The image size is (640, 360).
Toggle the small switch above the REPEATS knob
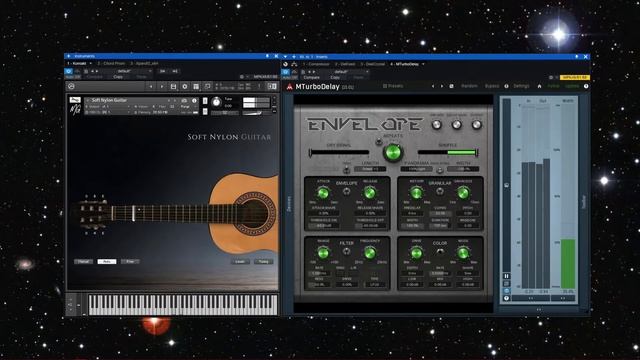point(379,142)
